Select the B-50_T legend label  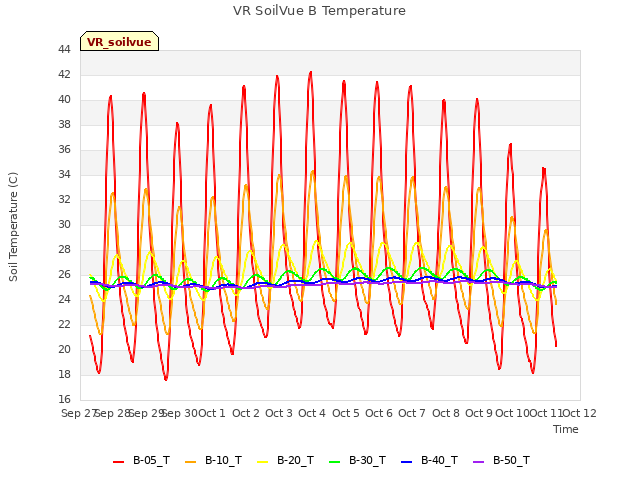tap(511, 460)
